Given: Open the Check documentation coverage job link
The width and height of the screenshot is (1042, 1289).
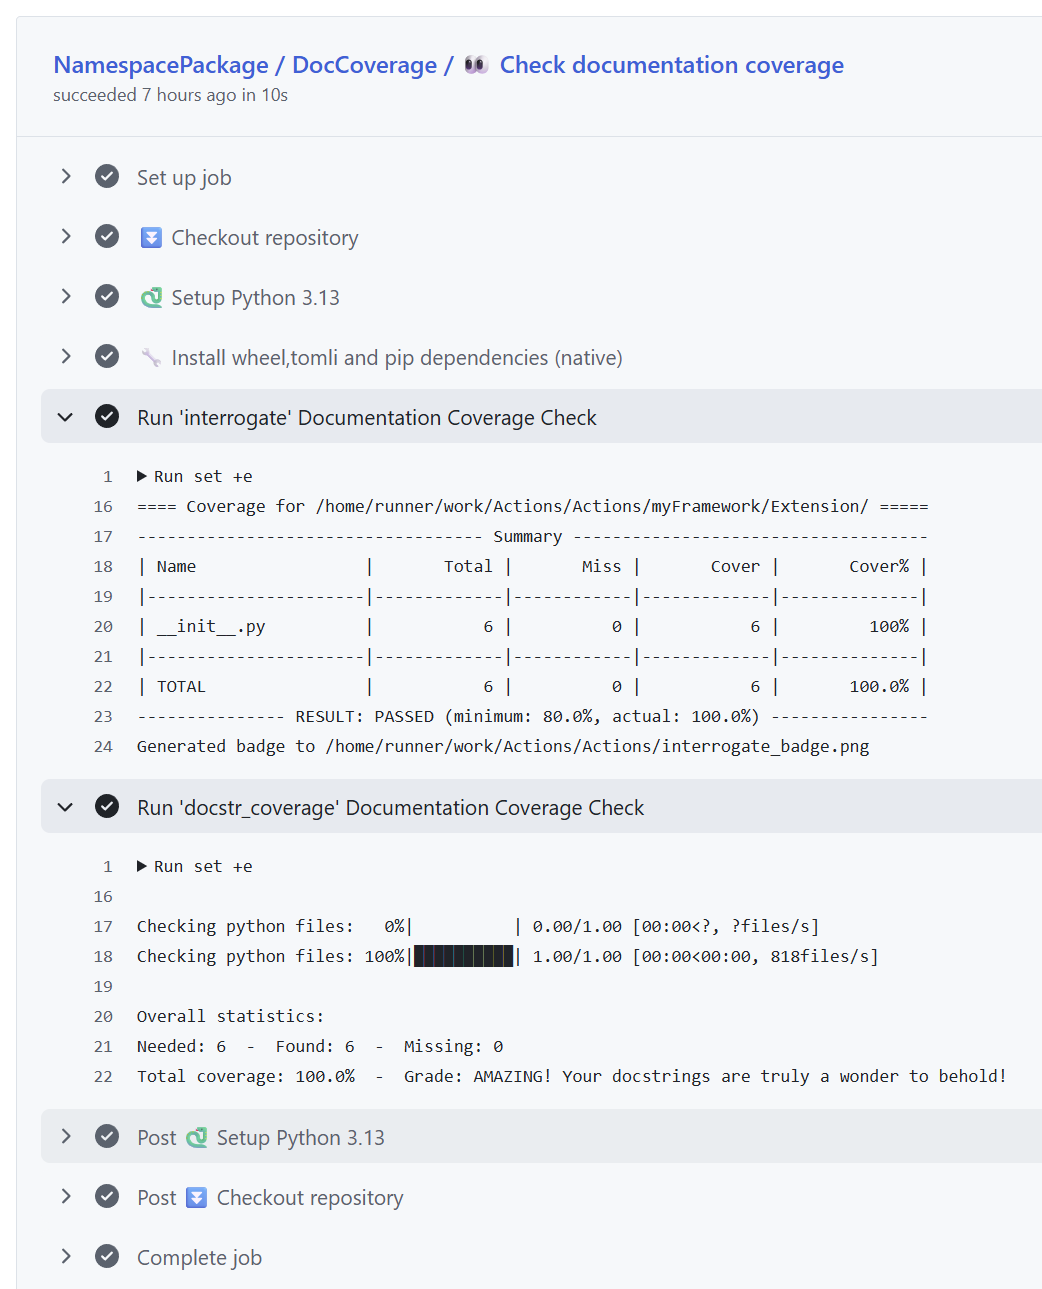Looking at the screenshot, I should click(x=671, y=65).
